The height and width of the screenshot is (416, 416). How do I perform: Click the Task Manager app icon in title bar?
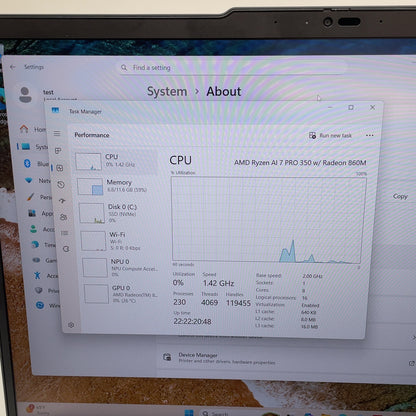55,110
